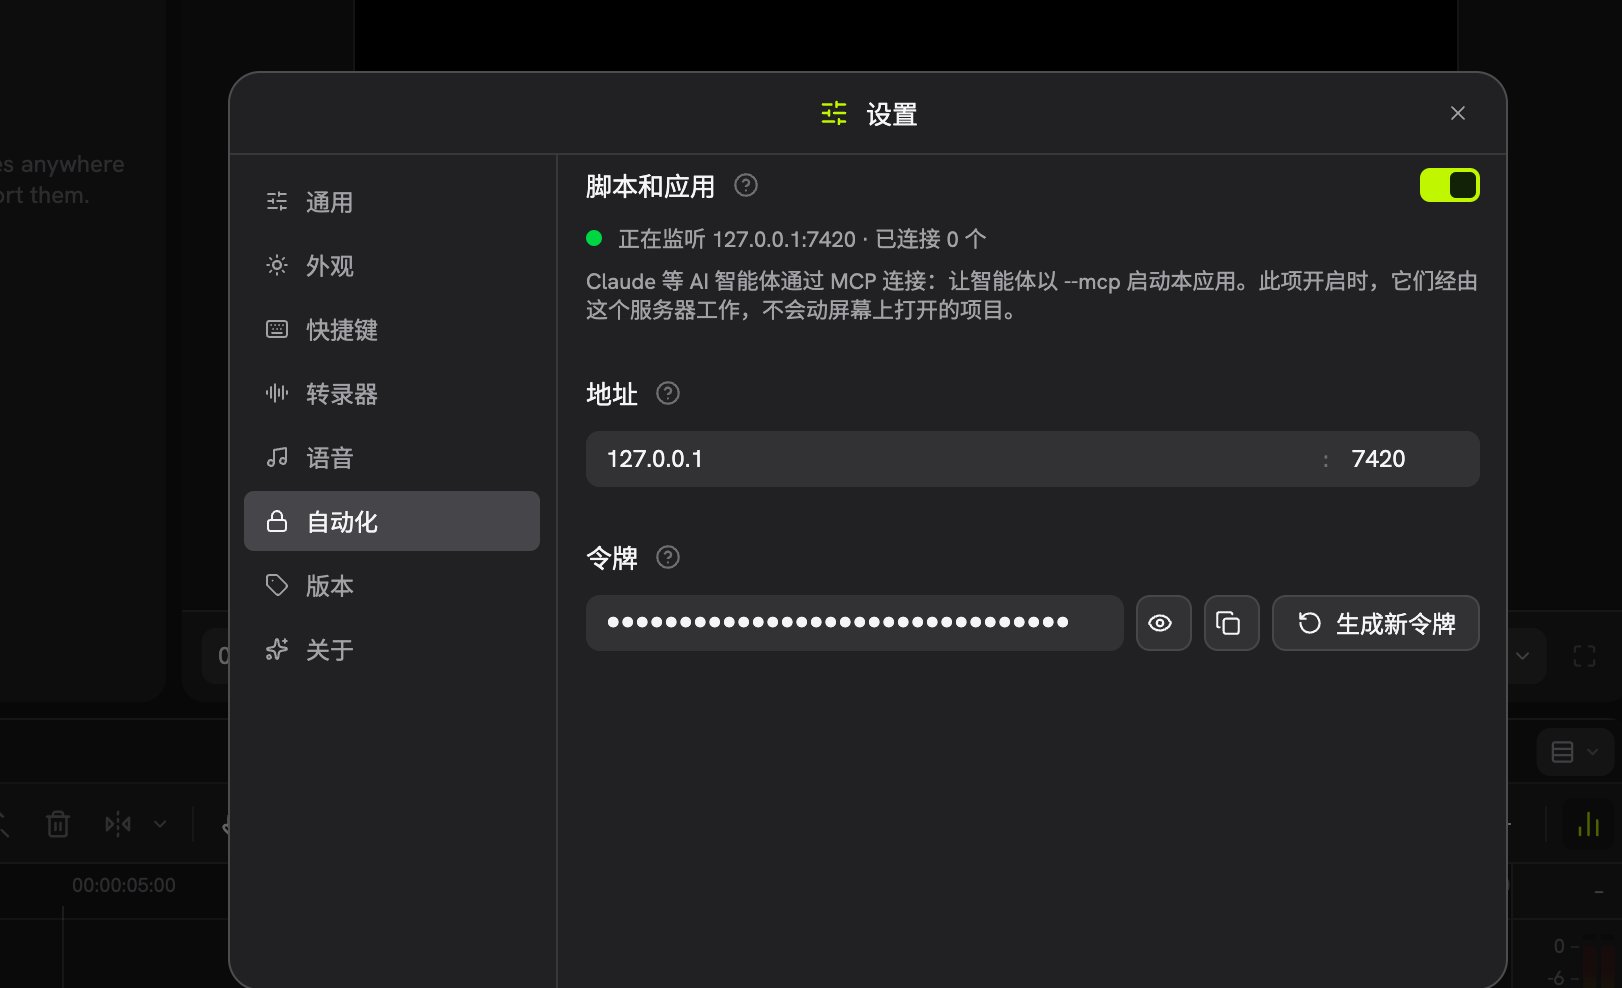Close the 设置 dialog

tap(1457, 113)
